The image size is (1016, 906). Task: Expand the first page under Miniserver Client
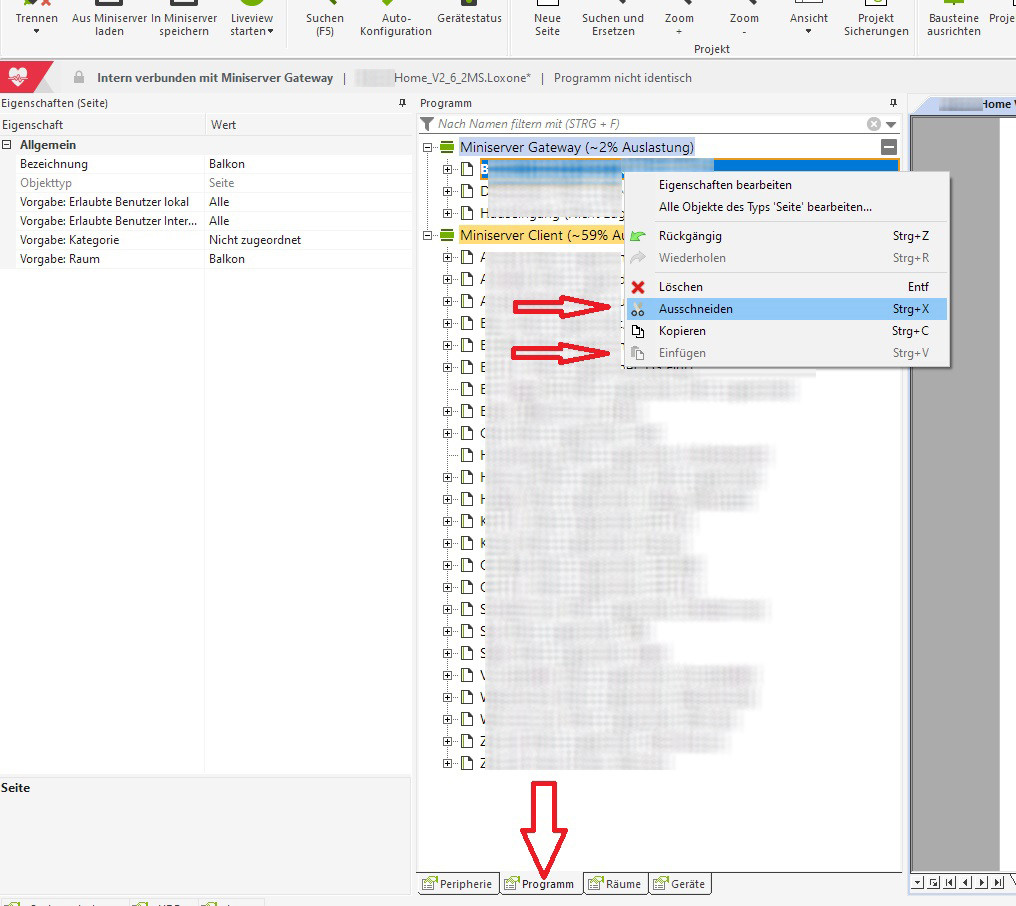click(447, 257)
